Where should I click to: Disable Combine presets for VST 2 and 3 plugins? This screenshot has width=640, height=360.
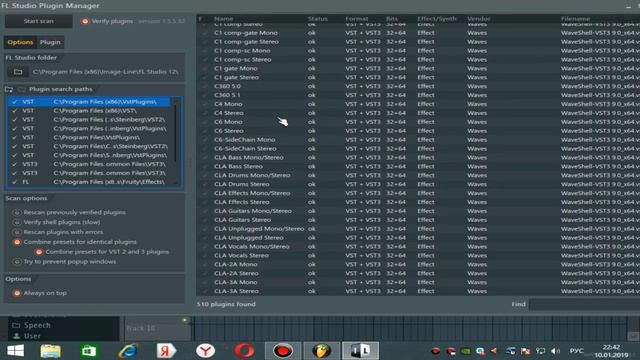pos(39,252)
